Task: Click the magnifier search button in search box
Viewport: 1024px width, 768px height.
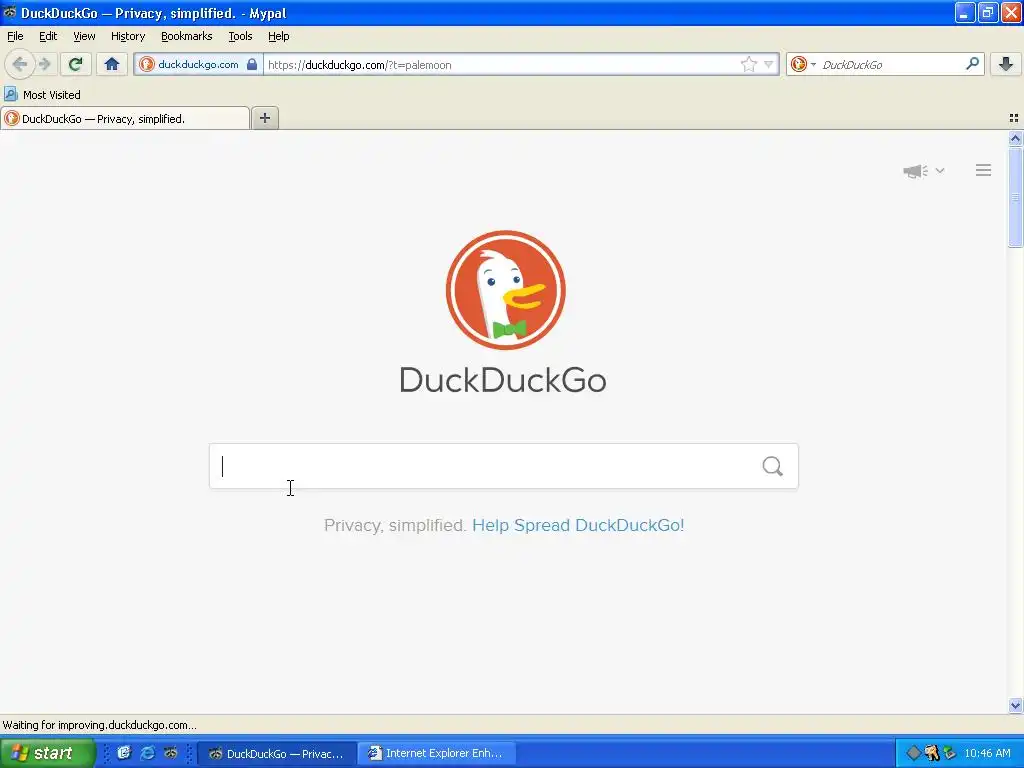Action: (x=773, y=466)
